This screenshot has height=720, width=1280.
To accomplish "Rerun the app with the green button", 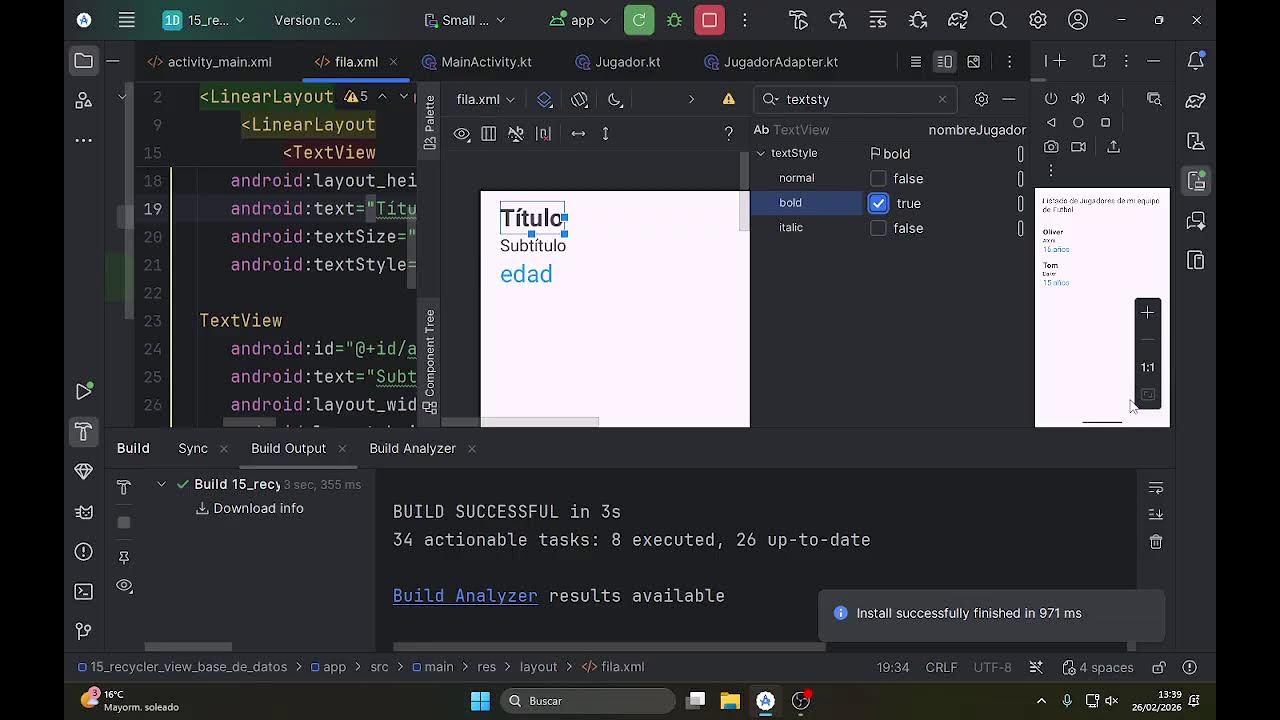I will pos(639,20).
